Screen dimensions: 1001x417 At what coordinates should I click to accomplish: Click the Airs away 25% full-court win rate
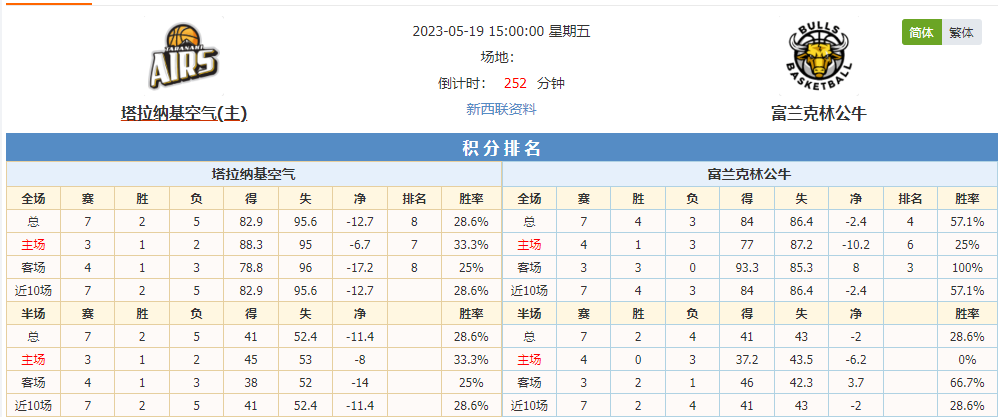(471, 268)
